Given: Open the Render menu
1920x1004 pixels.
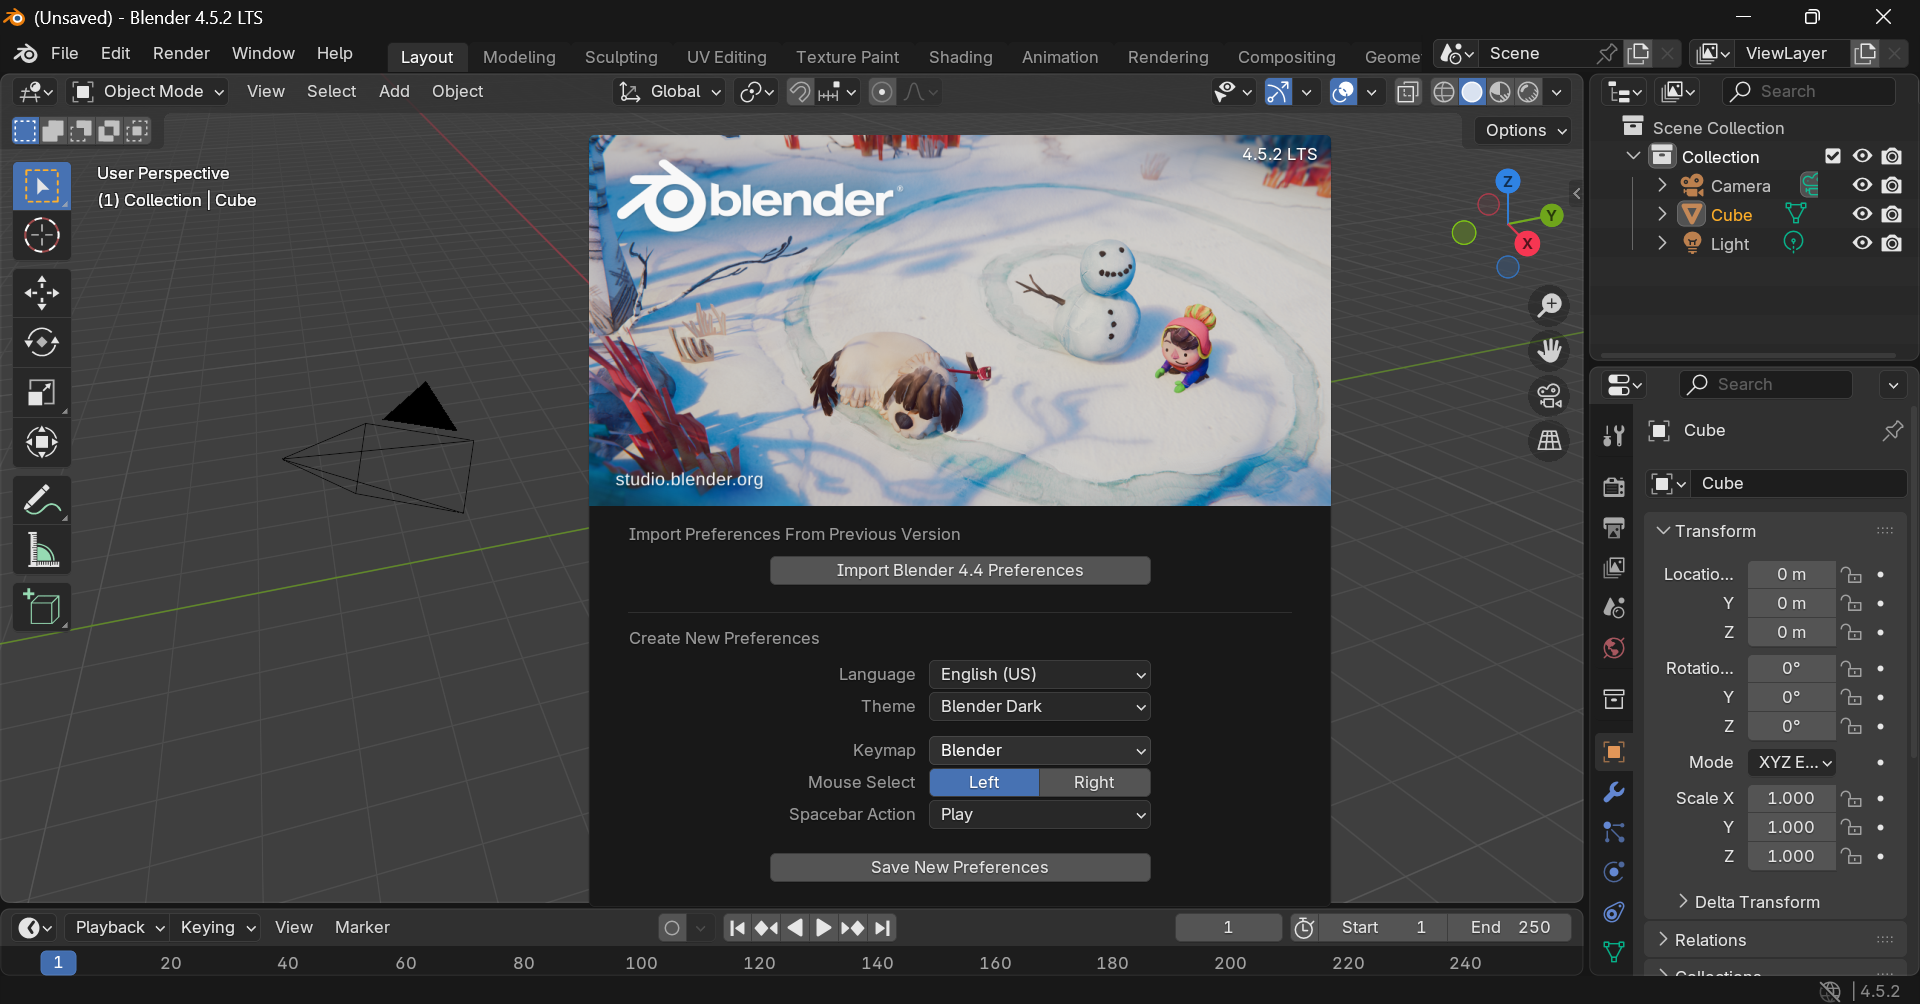Looking at the screenshot, I should coord(181,53).
